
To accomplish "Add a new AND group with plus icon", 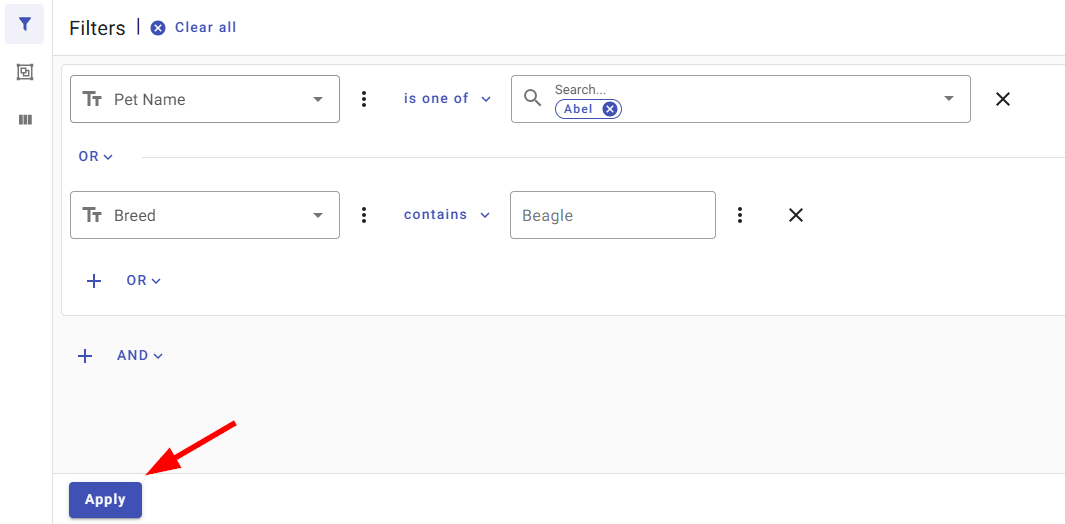I will (85, 356).
